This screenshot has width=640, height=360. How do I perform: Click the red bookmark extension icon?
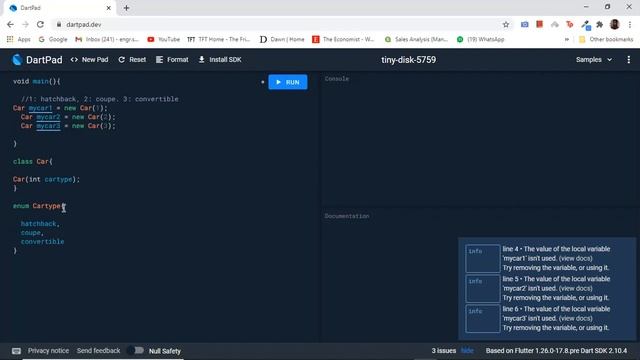click(539, 24)
